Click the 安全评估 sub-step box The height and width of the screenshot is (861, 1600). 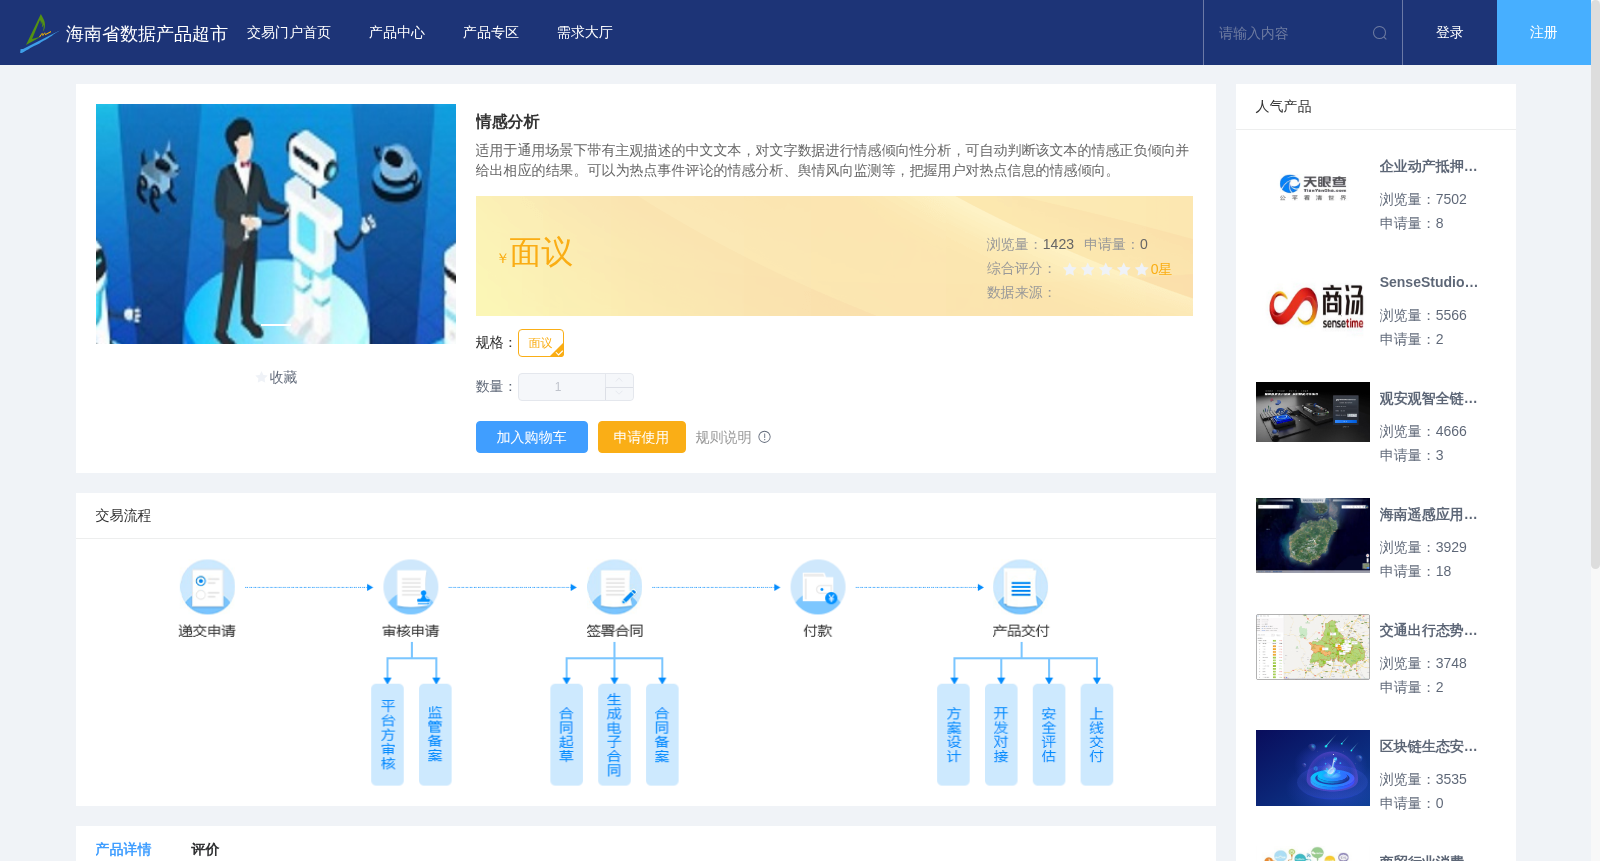tap(1049, 735)
